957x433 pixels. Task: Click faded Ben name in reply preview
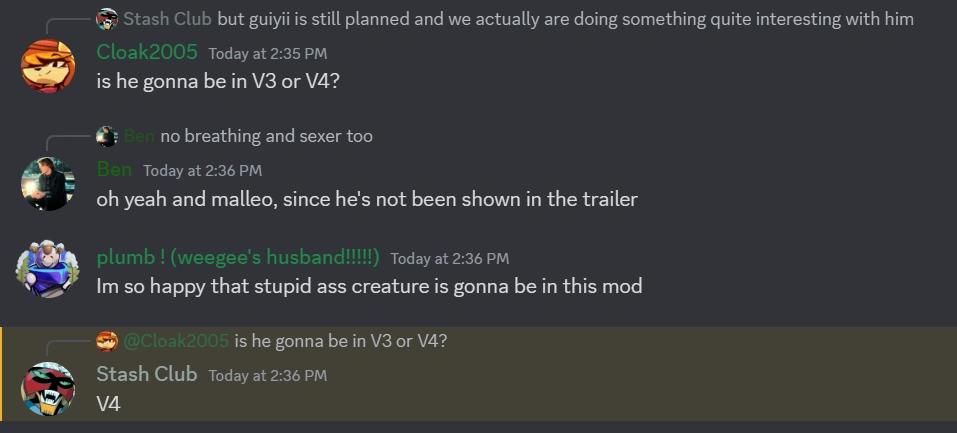(x=139, y=136)
